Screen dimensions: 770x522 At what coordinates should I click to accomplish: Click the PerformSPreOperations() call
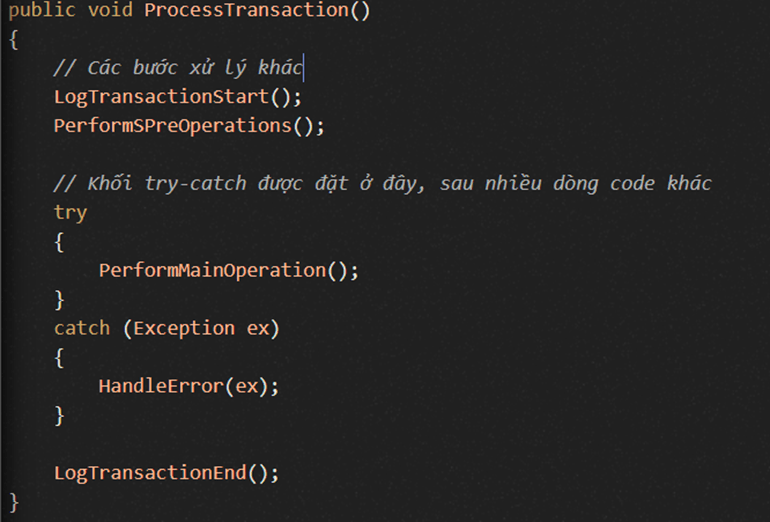pos(189,126)
